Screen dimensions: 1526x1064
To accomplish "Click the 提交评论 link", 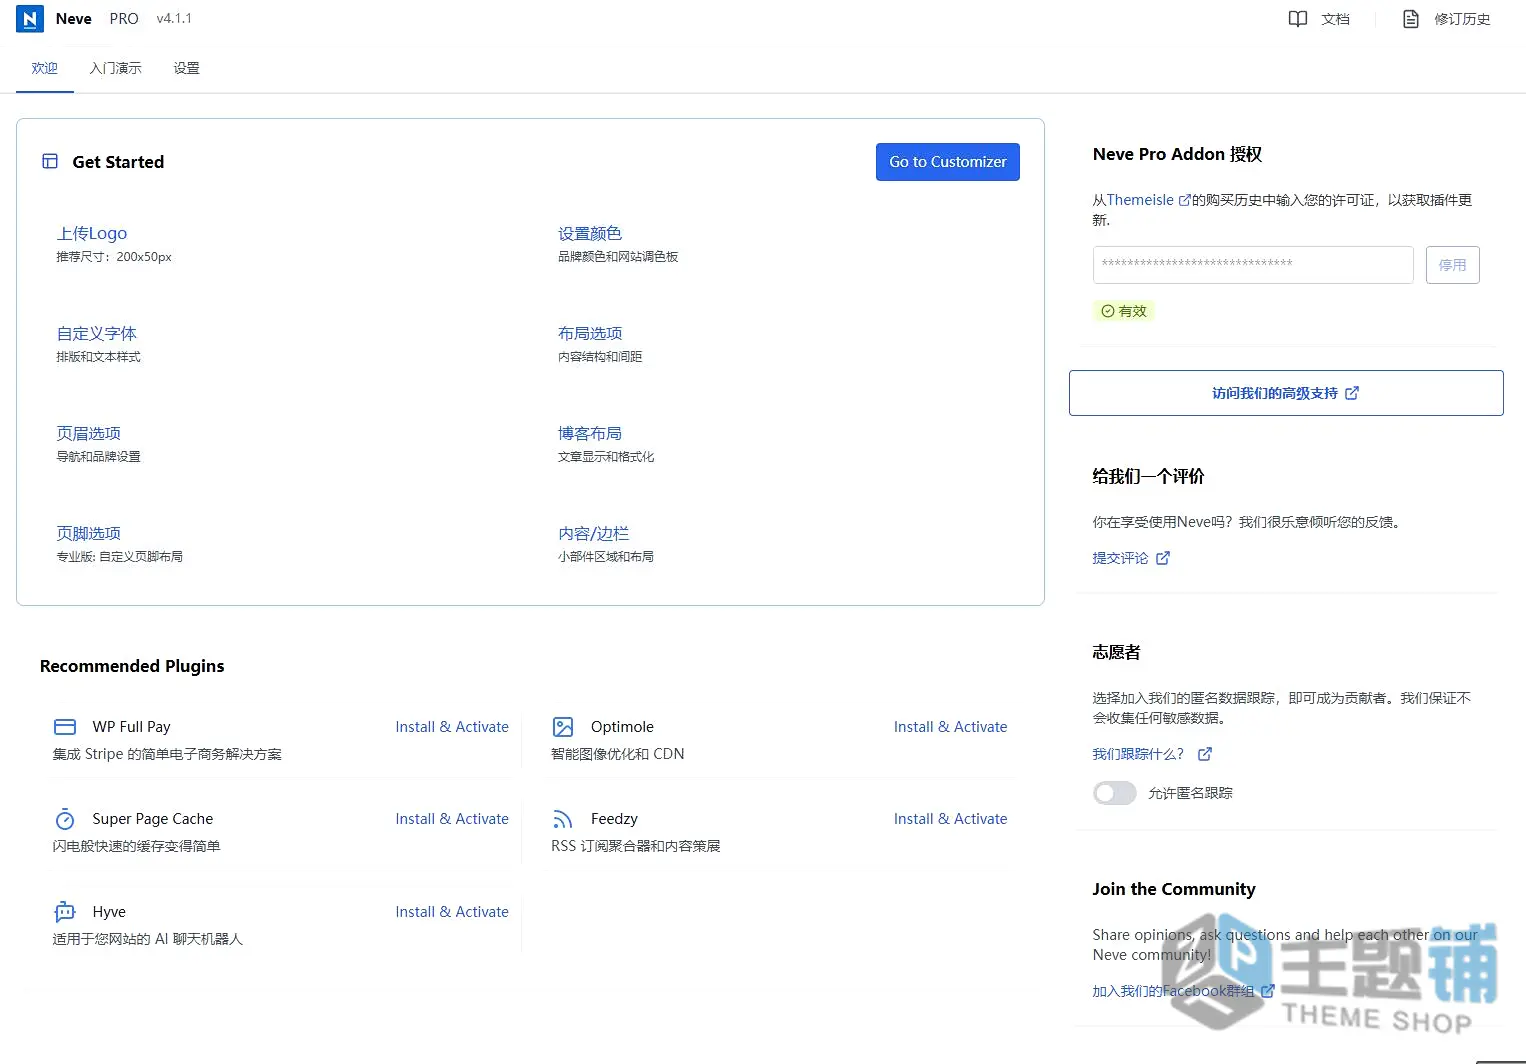I will [1120, 558].
